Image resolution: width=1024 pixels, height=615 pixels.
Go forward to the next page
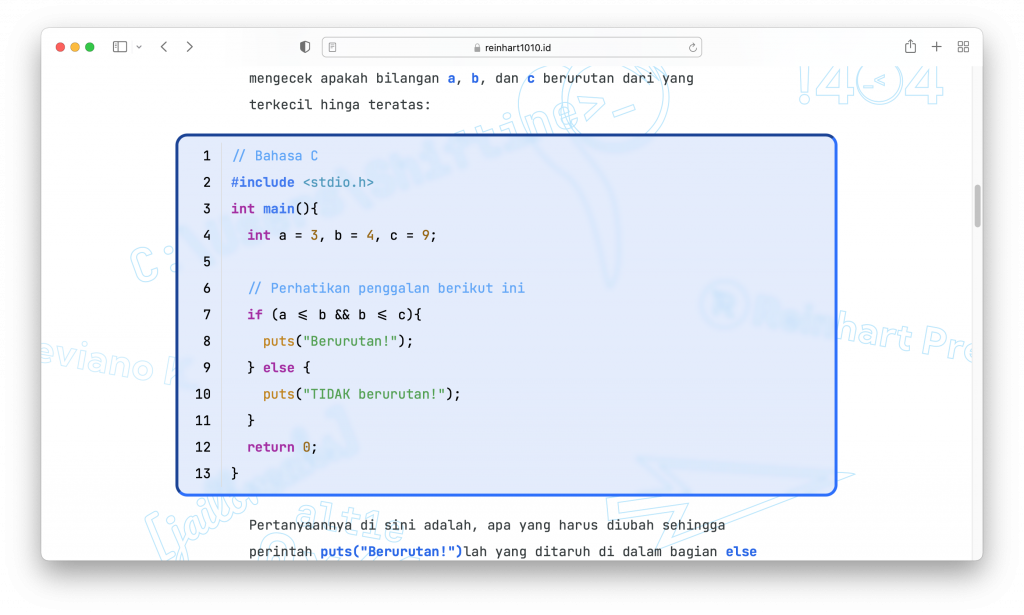tap(190, 47)
